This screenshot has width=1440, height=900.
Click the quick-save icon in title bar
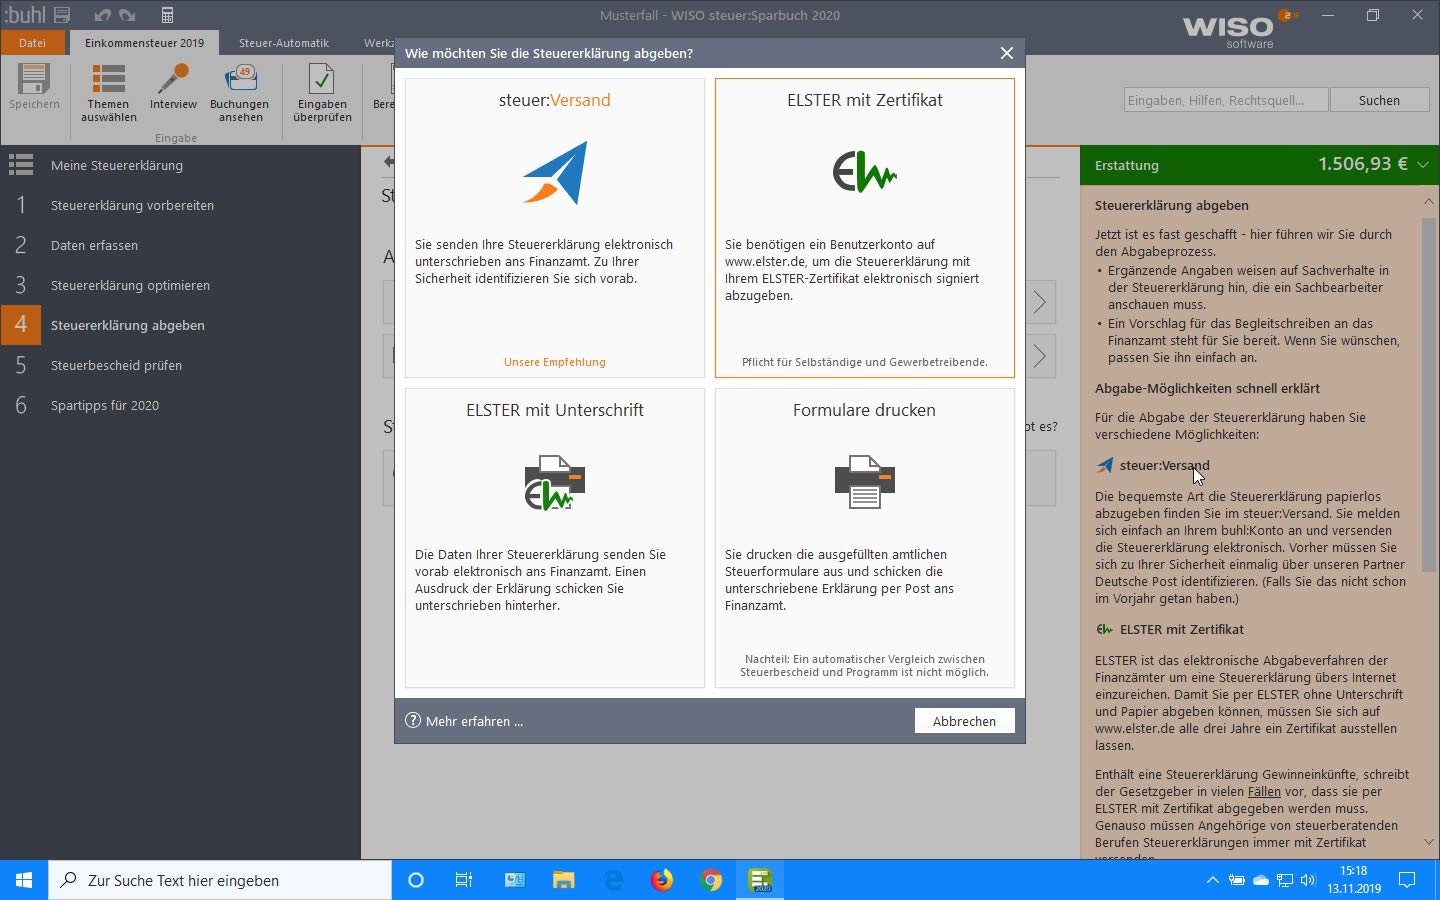pyautogui.click(x=62, y=15)
